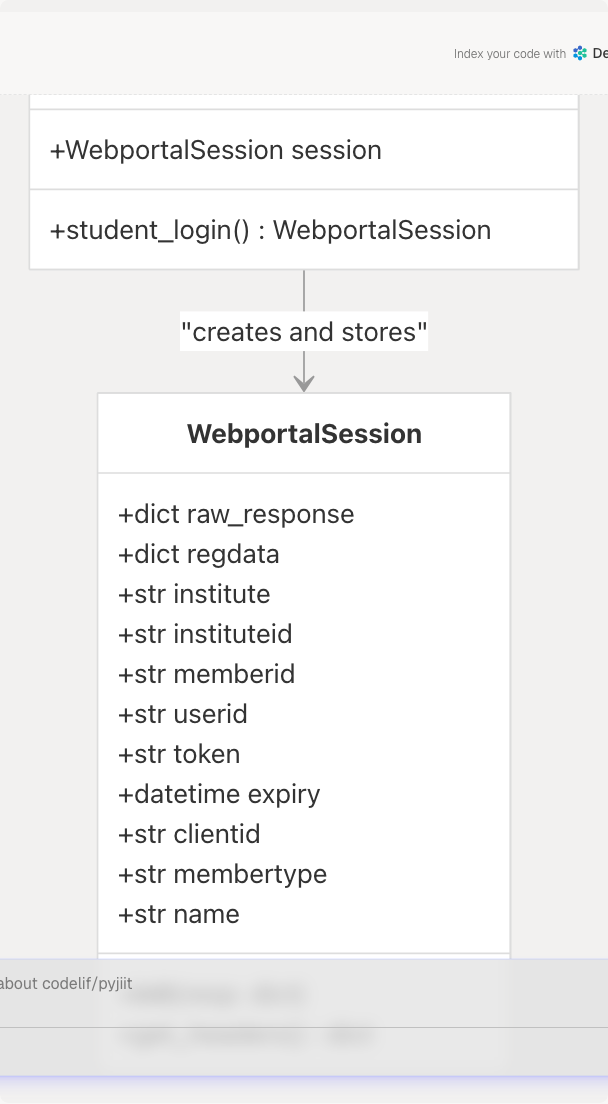Click the "creates and stores" relationship label
Viewport: 608px width, 1104px height.
[x=304, y=331]
